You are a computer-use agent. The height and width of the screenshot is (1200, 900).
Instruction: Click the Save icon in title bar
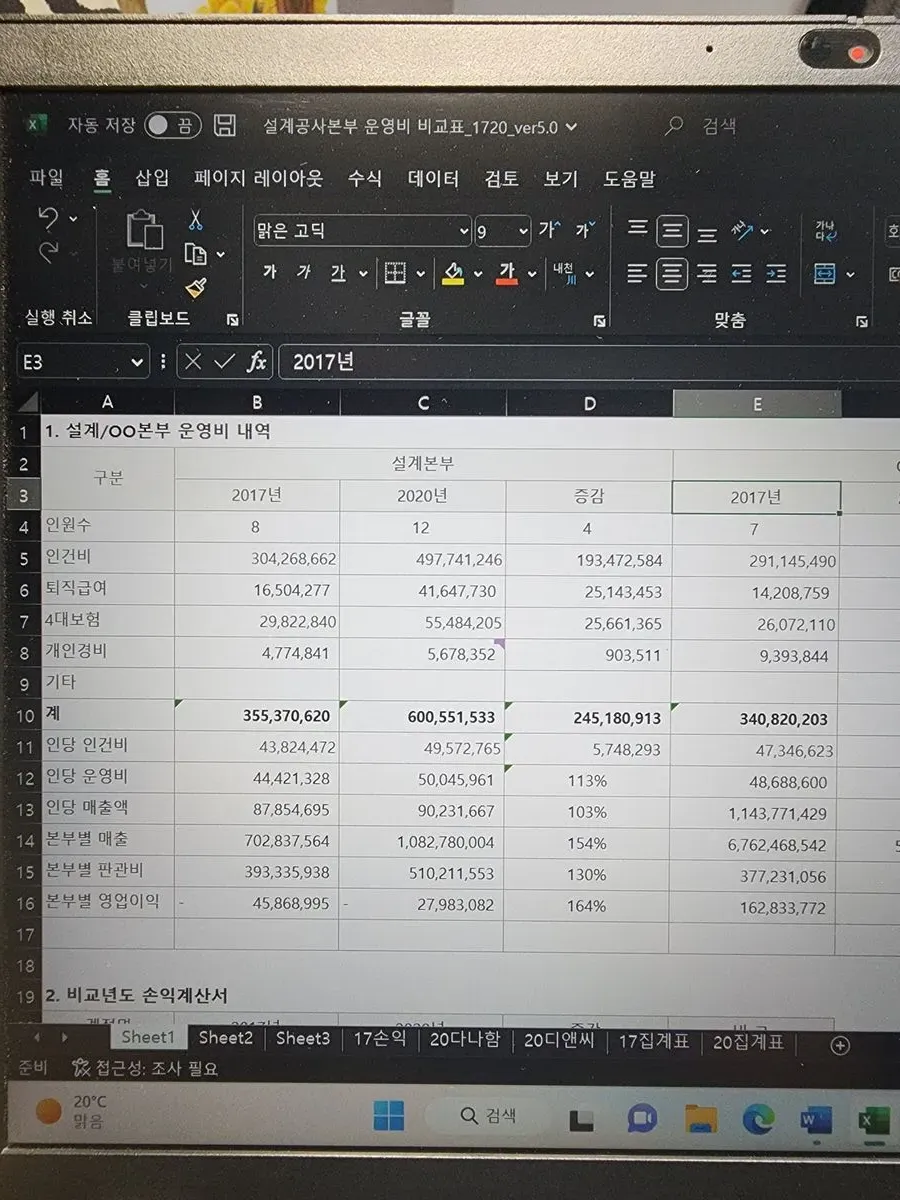(x=226, y=126)
